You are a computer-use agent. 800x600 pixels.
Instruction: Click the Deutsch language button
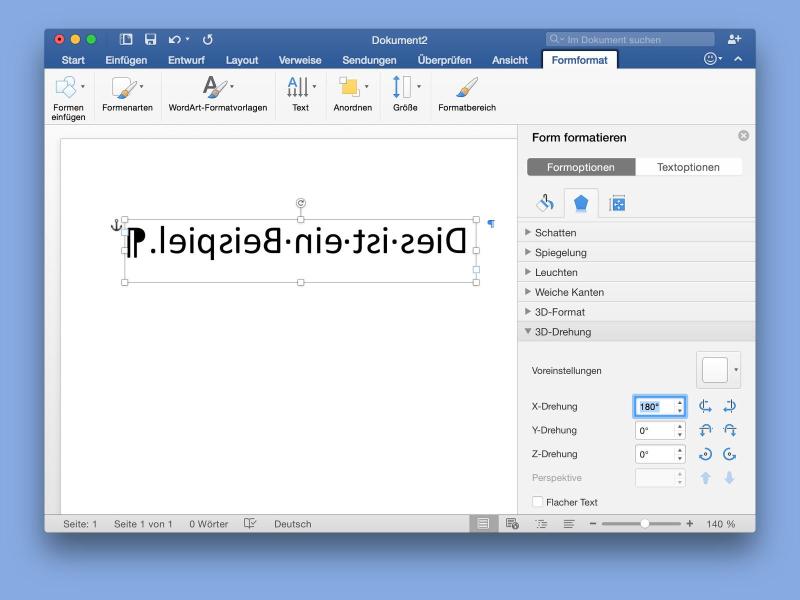[x=292, y=524]
